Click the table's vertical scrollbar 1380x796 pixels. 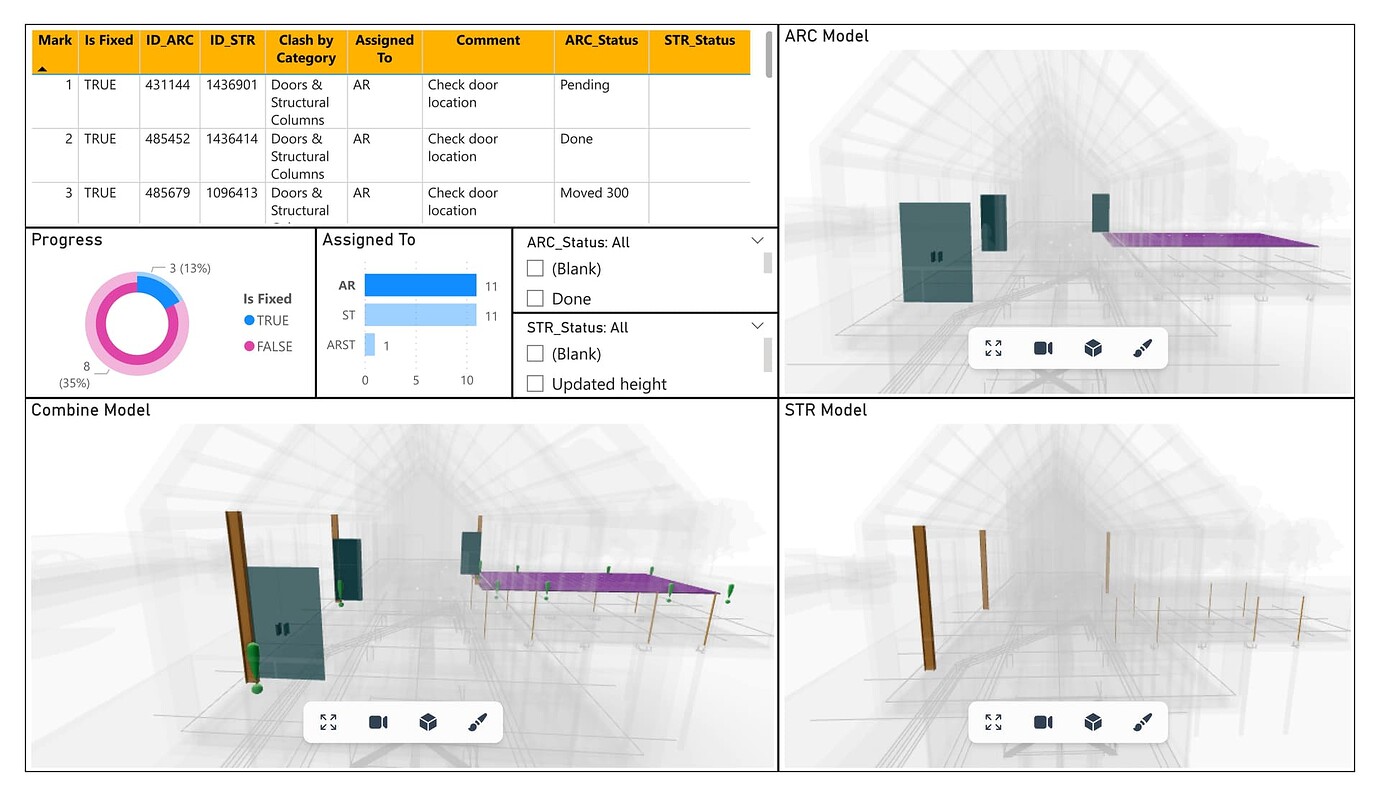[768, 54]
